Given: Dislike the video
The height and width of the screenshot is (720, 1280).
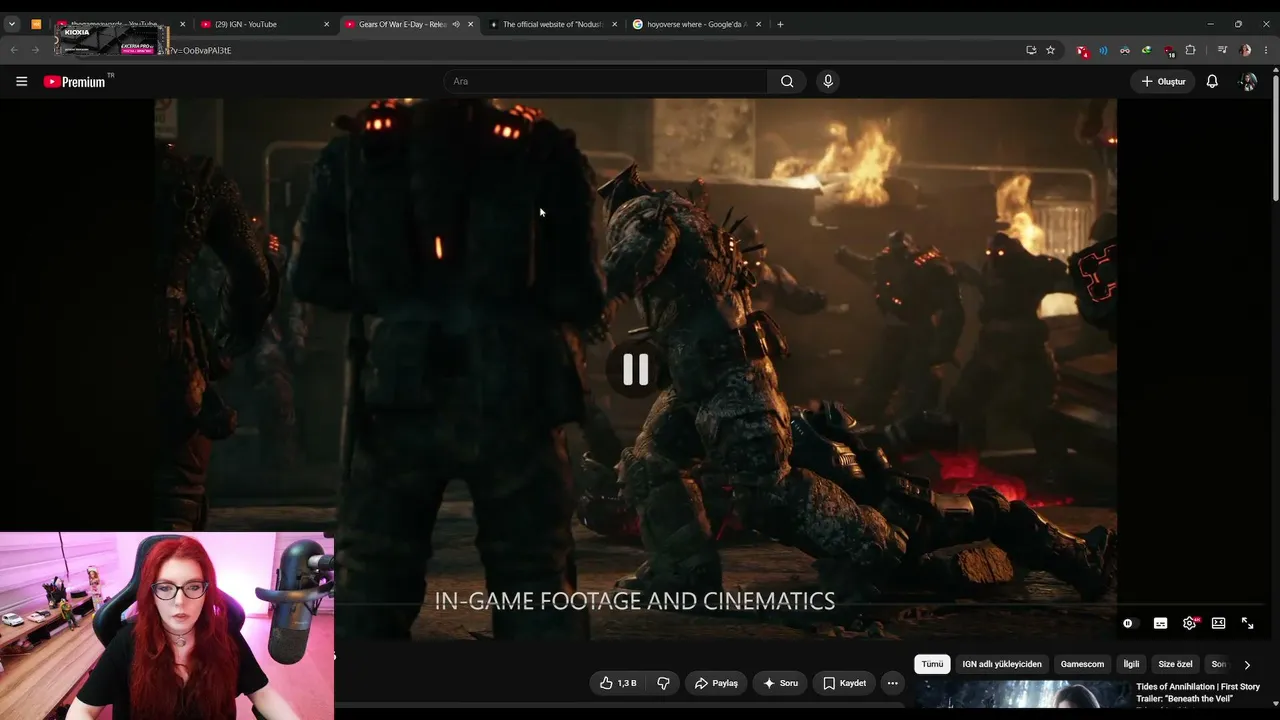Looking at the screenshot, I should pyautogui.click(x=663, y=683).
